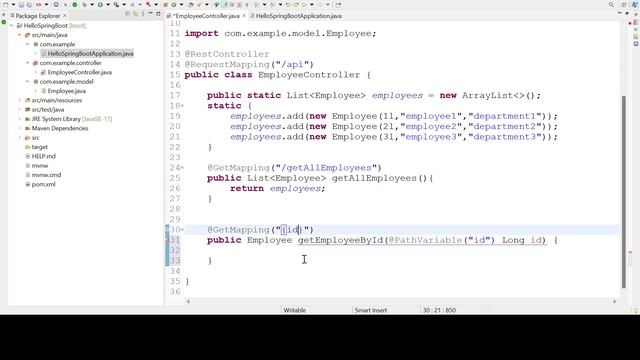The image size is (640, 360).
Task: Click the ArrayList<>() constructor on line 17
Action: 498,96
